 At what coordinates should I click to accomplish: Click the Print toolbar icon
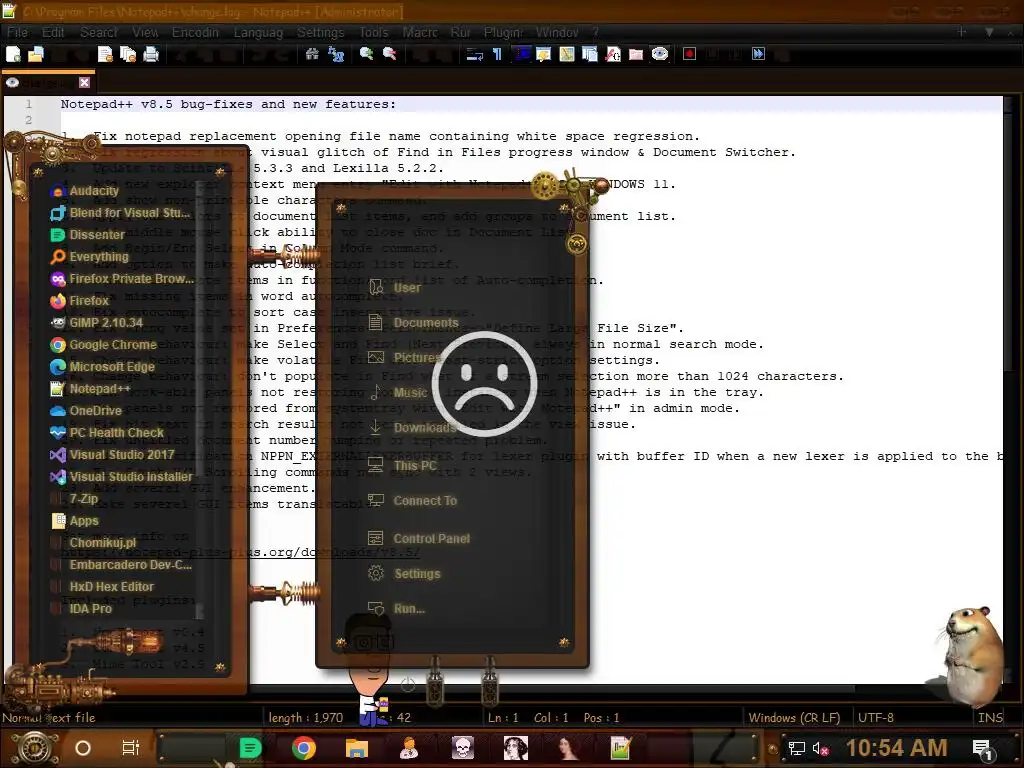point(151,54)
